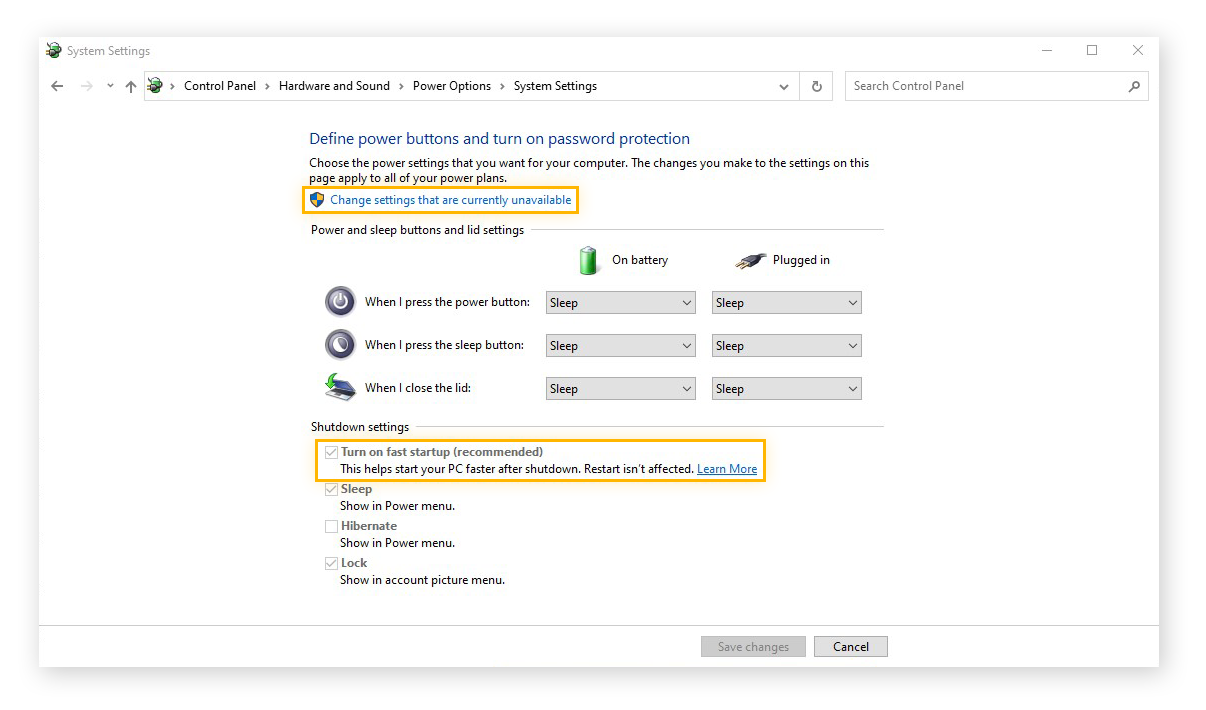
Task: Click the power button icon
Action: (340, 301)
